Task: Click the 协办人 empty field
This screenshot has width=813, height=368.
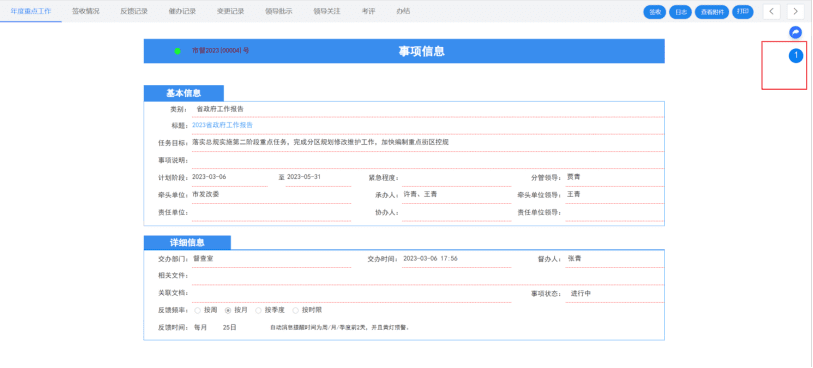Action: [x=456, y=213]
